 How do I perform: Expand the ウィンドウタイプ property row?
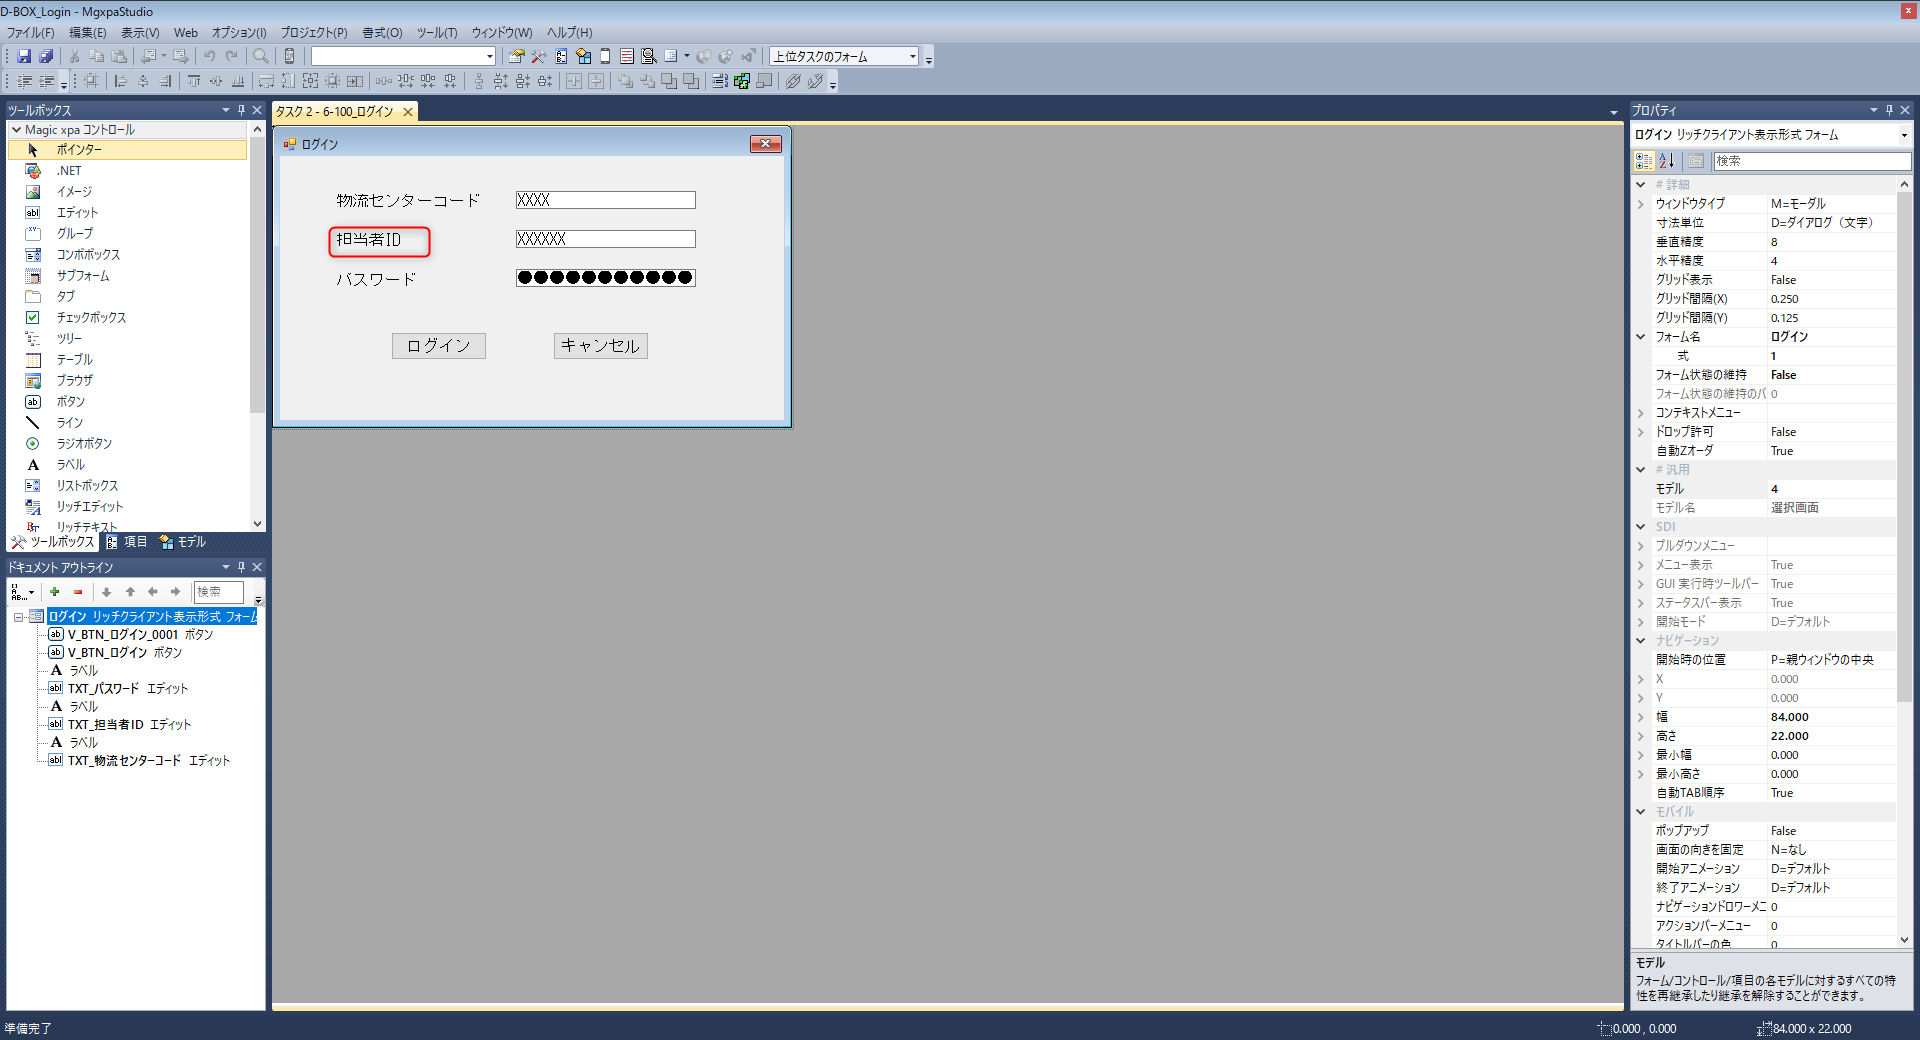coord(1640,204)
